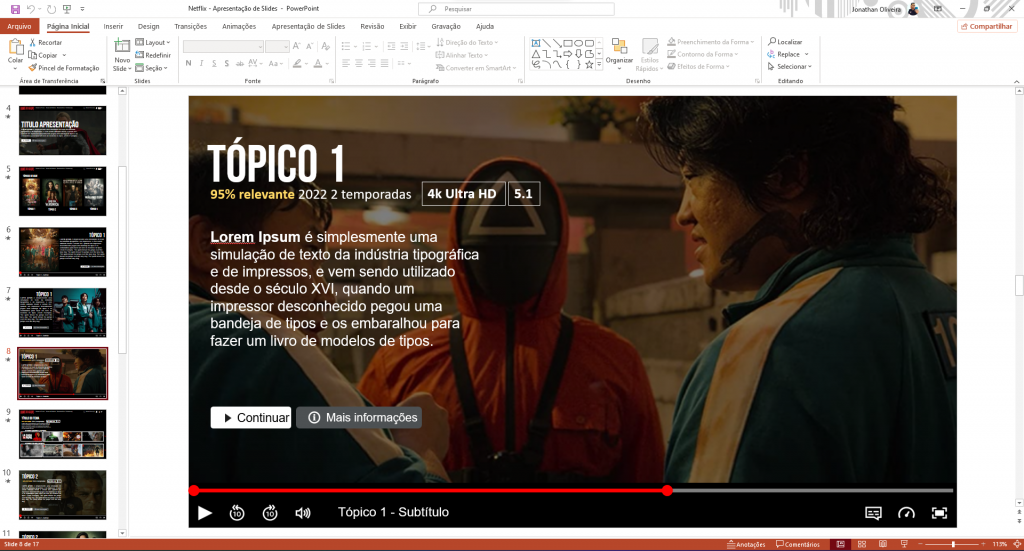
Task: Click the Colar paste icon
Action: point(15,48)
